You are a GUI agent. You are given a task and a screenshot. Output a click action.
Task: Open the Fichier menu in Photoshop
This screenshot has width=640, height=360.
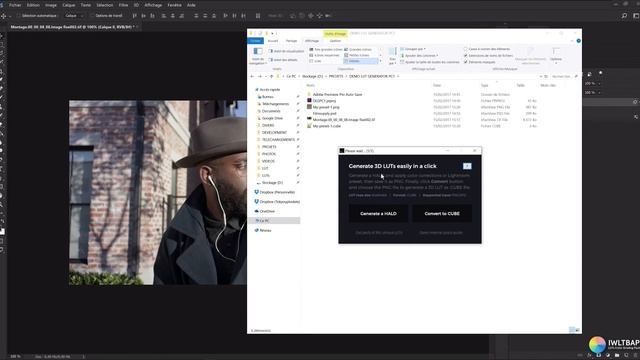15,5
